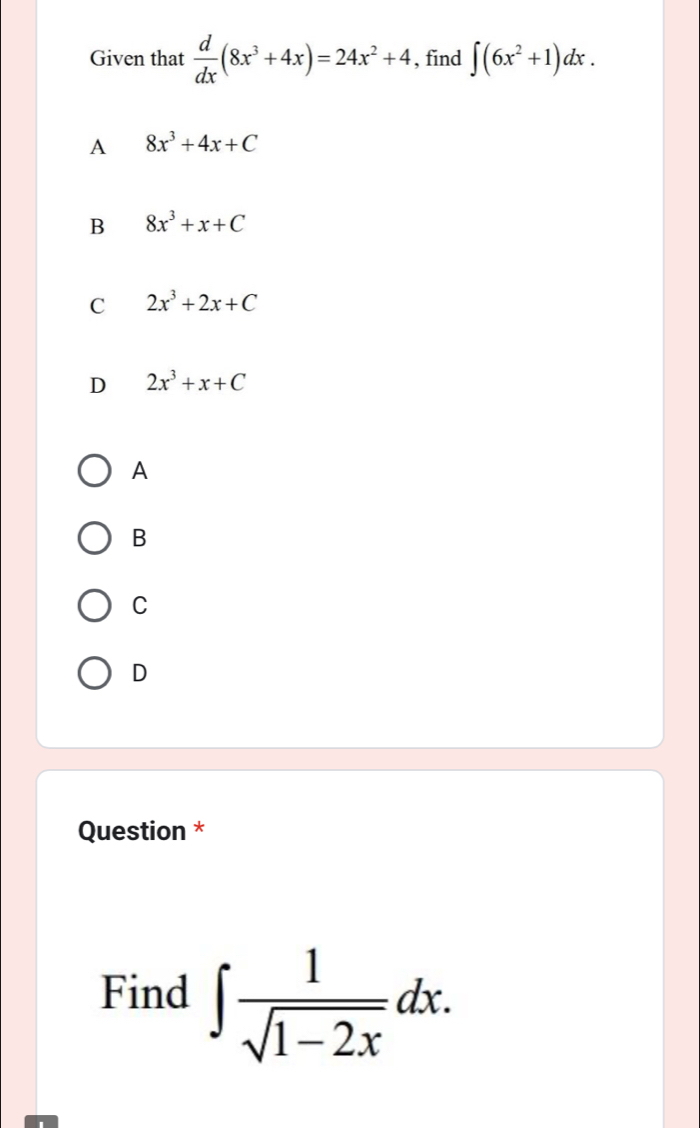
Task: Click the answer label 'A' beside its radio
Action: tap(139, 470)
